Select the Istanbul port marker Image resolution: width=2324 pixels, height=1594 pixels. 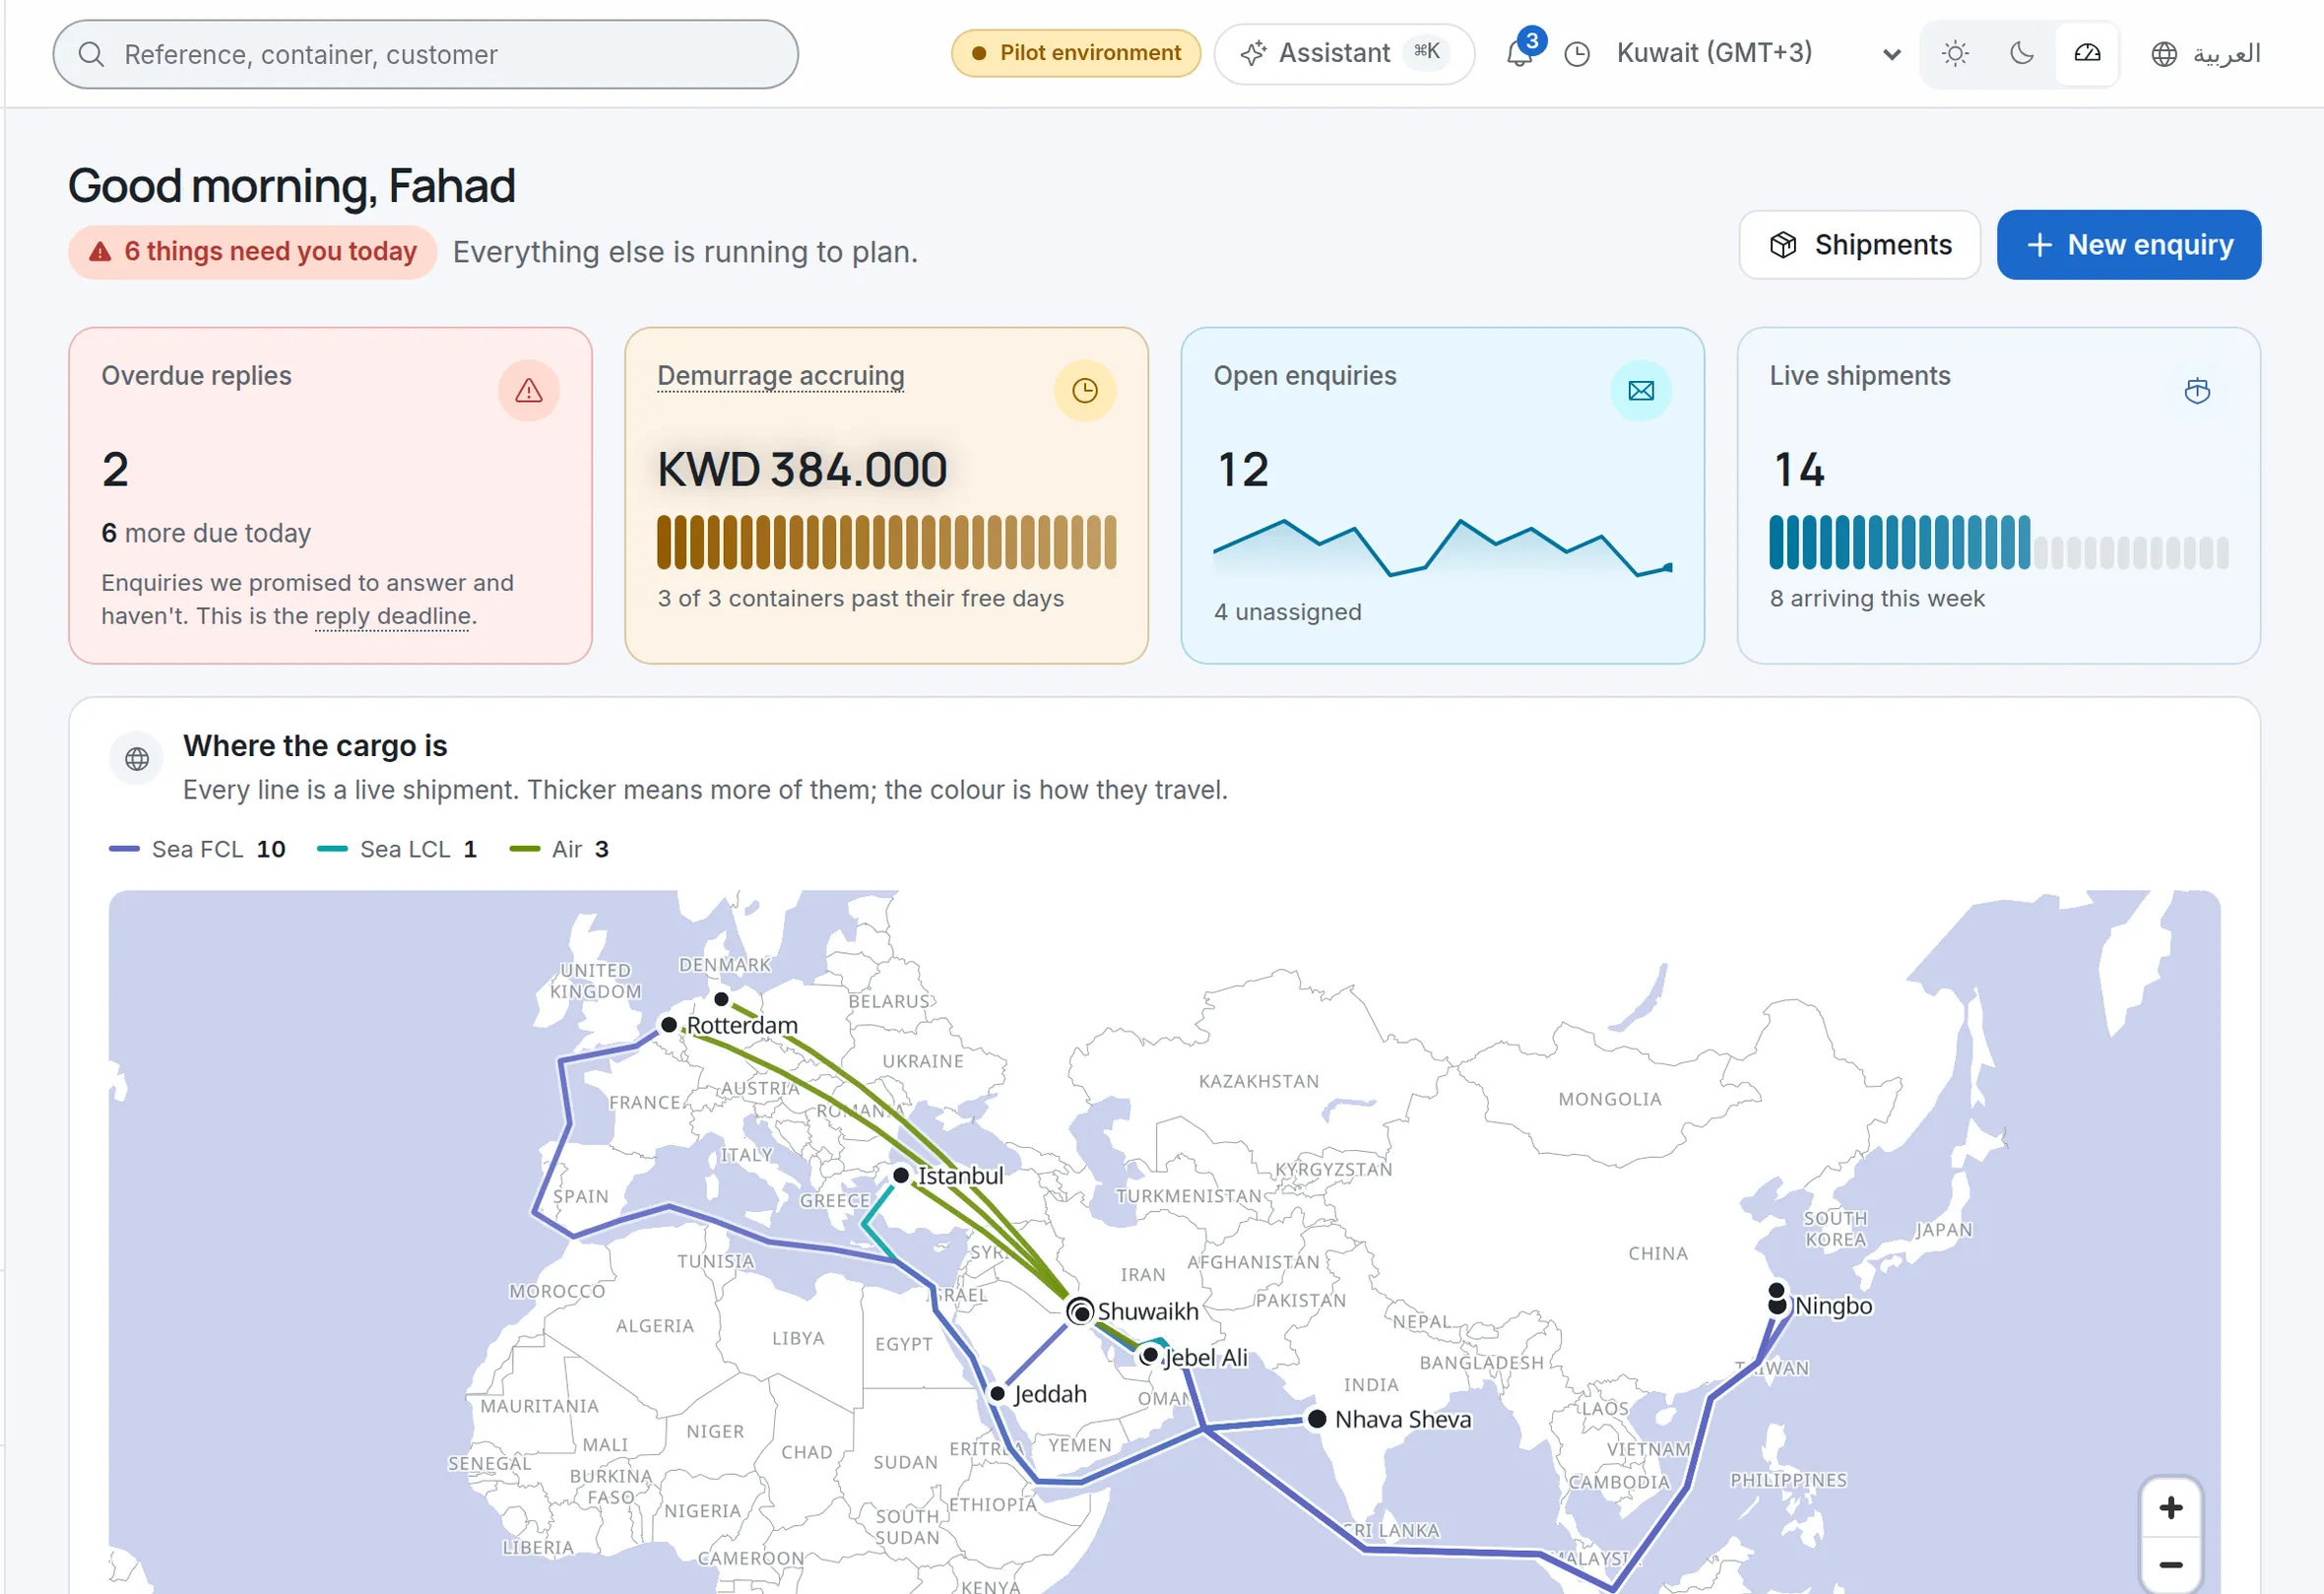coord(901,1175)
